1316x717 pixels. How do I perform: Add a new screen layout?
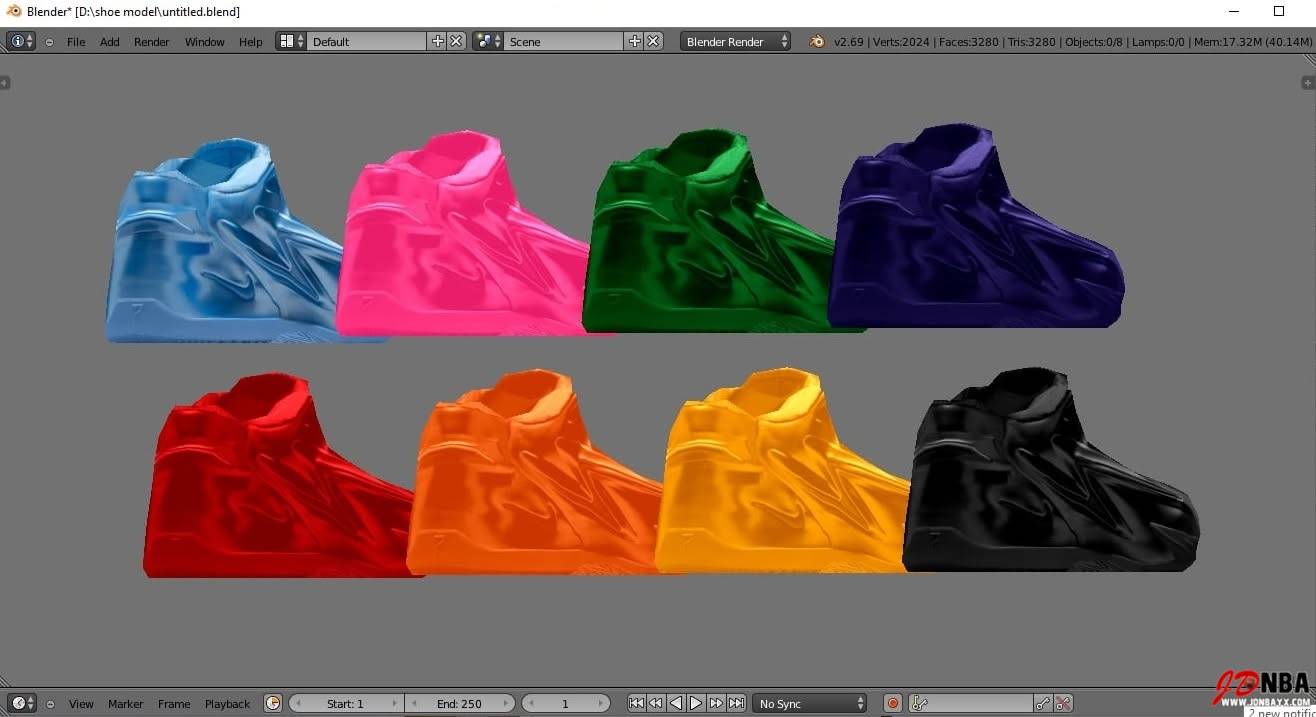coord(437,41)
